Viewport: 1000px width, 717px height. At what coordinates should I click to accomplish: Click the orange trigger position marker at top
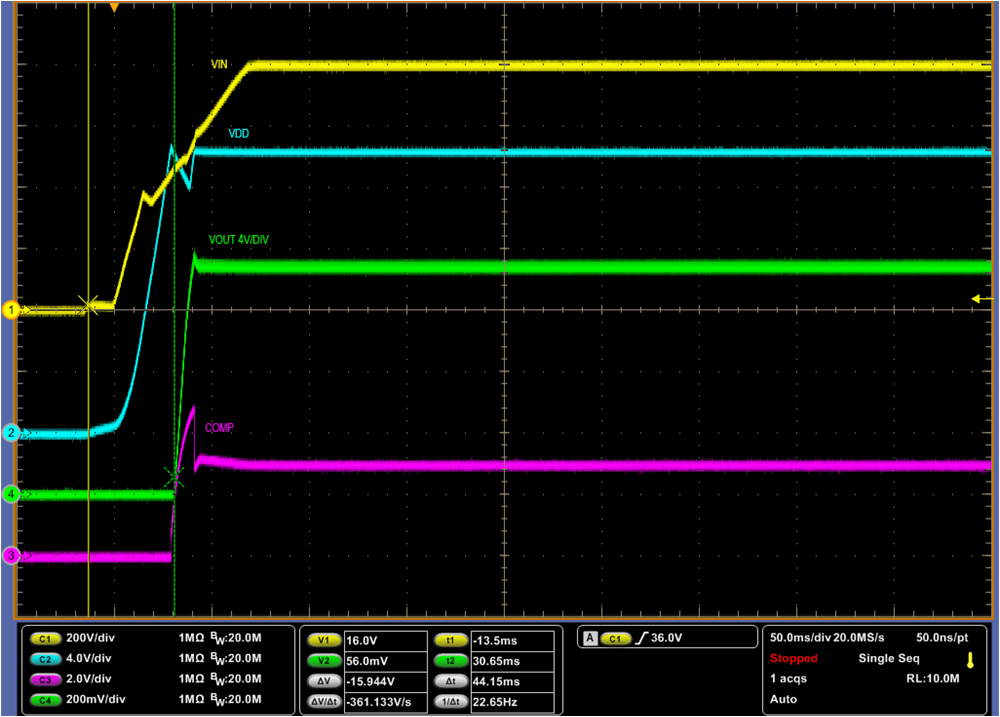116,8
